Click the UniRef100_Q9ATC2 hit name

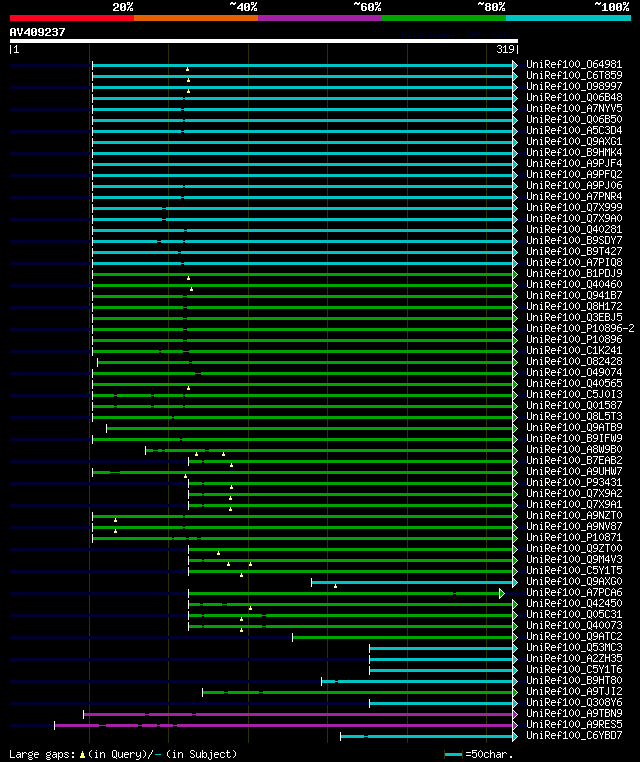574,637
